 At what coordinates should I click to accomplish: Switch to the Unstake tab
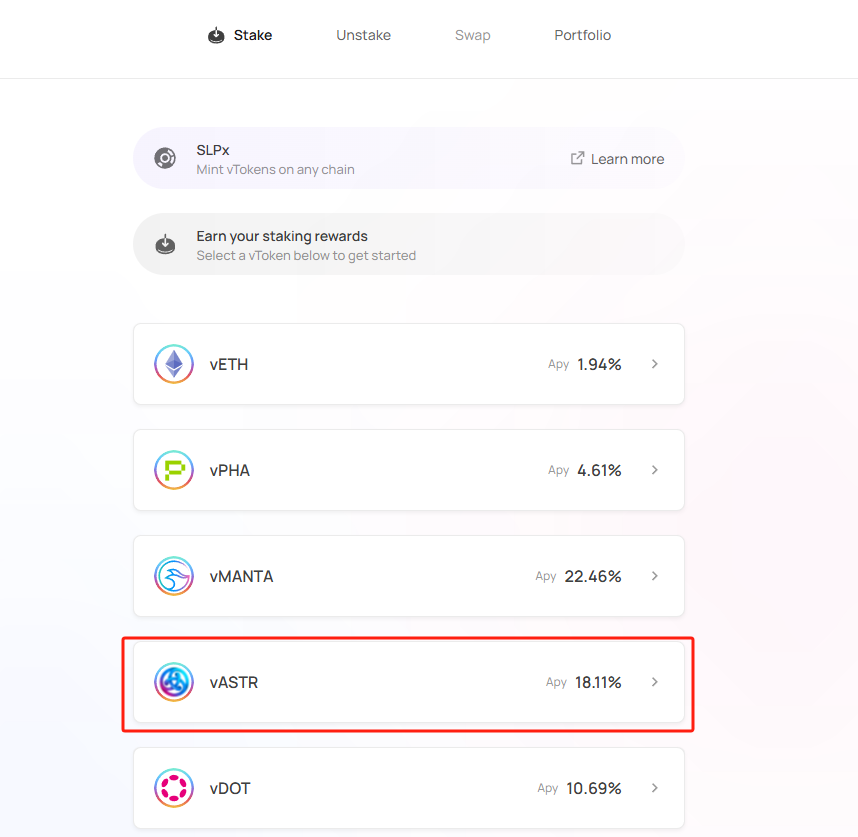coord(363,35)
